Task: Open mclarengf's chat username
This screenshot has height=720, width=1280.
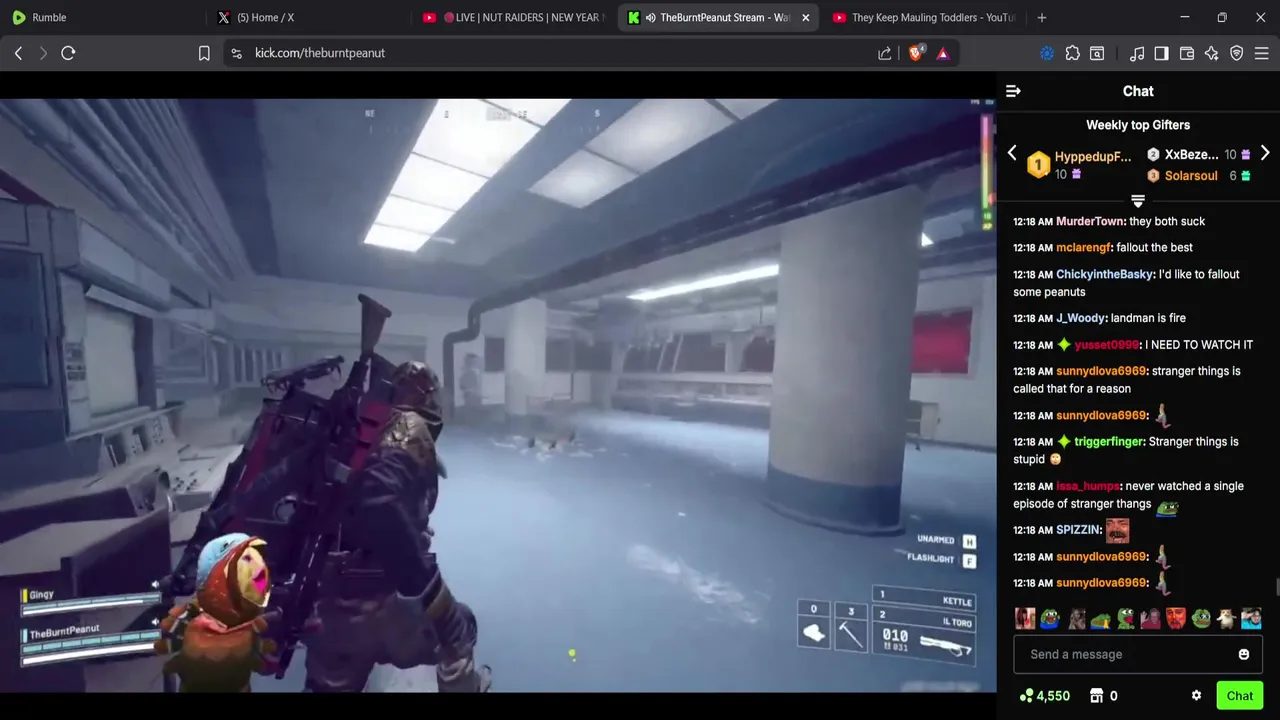Action: pyautogui.click(x=1083, y=248)
